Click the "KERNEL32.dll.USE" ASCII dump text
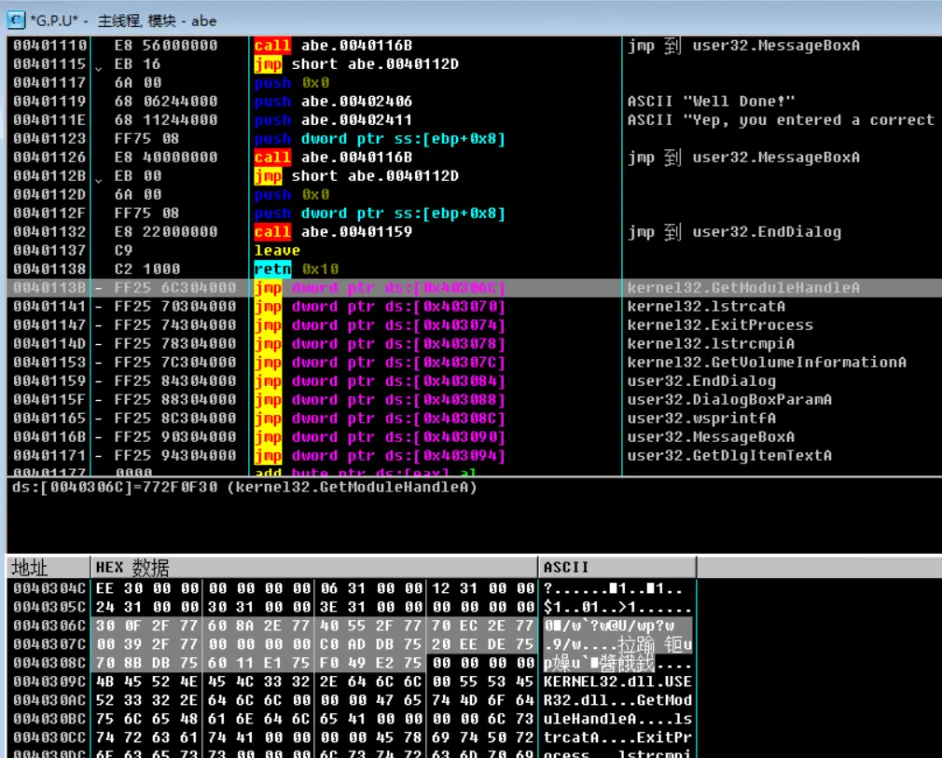942x758 pixels. click(x=617, y=682)
